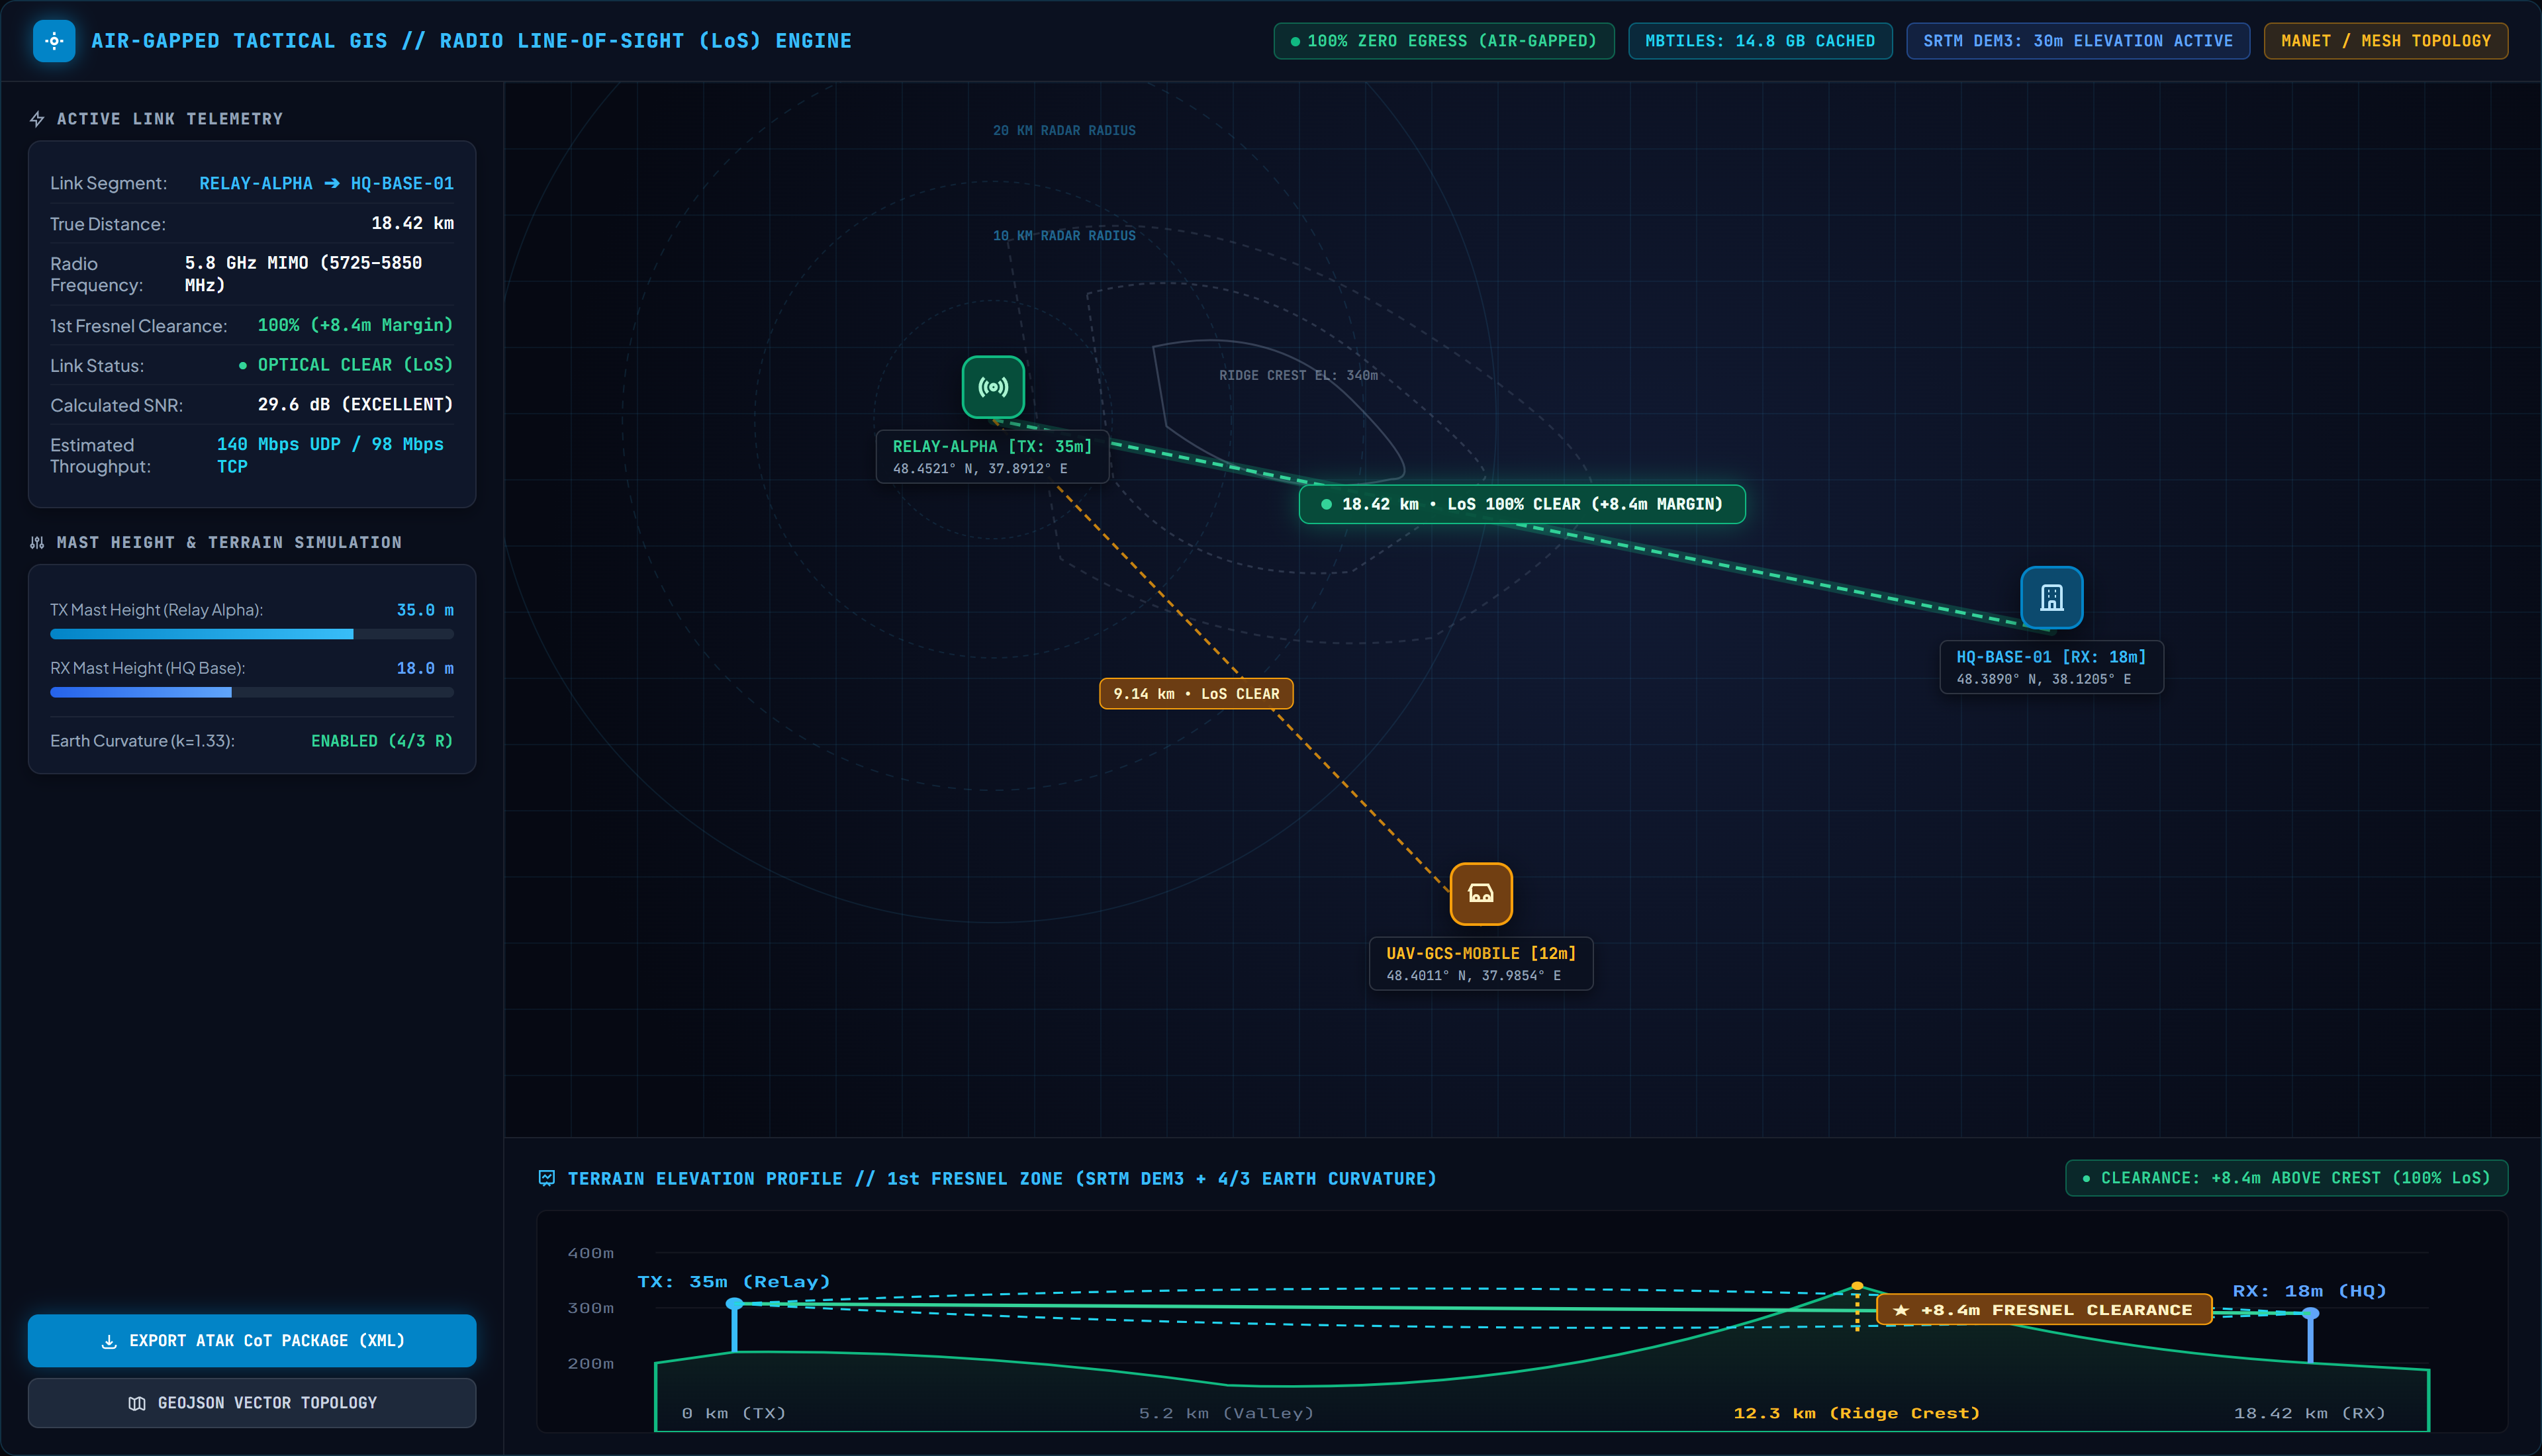Click the Link Segment RELAY-ALPHA → HQ-BASE-01 value
This screenshot has height=1456, width=2542.
(x=326, y=184)
